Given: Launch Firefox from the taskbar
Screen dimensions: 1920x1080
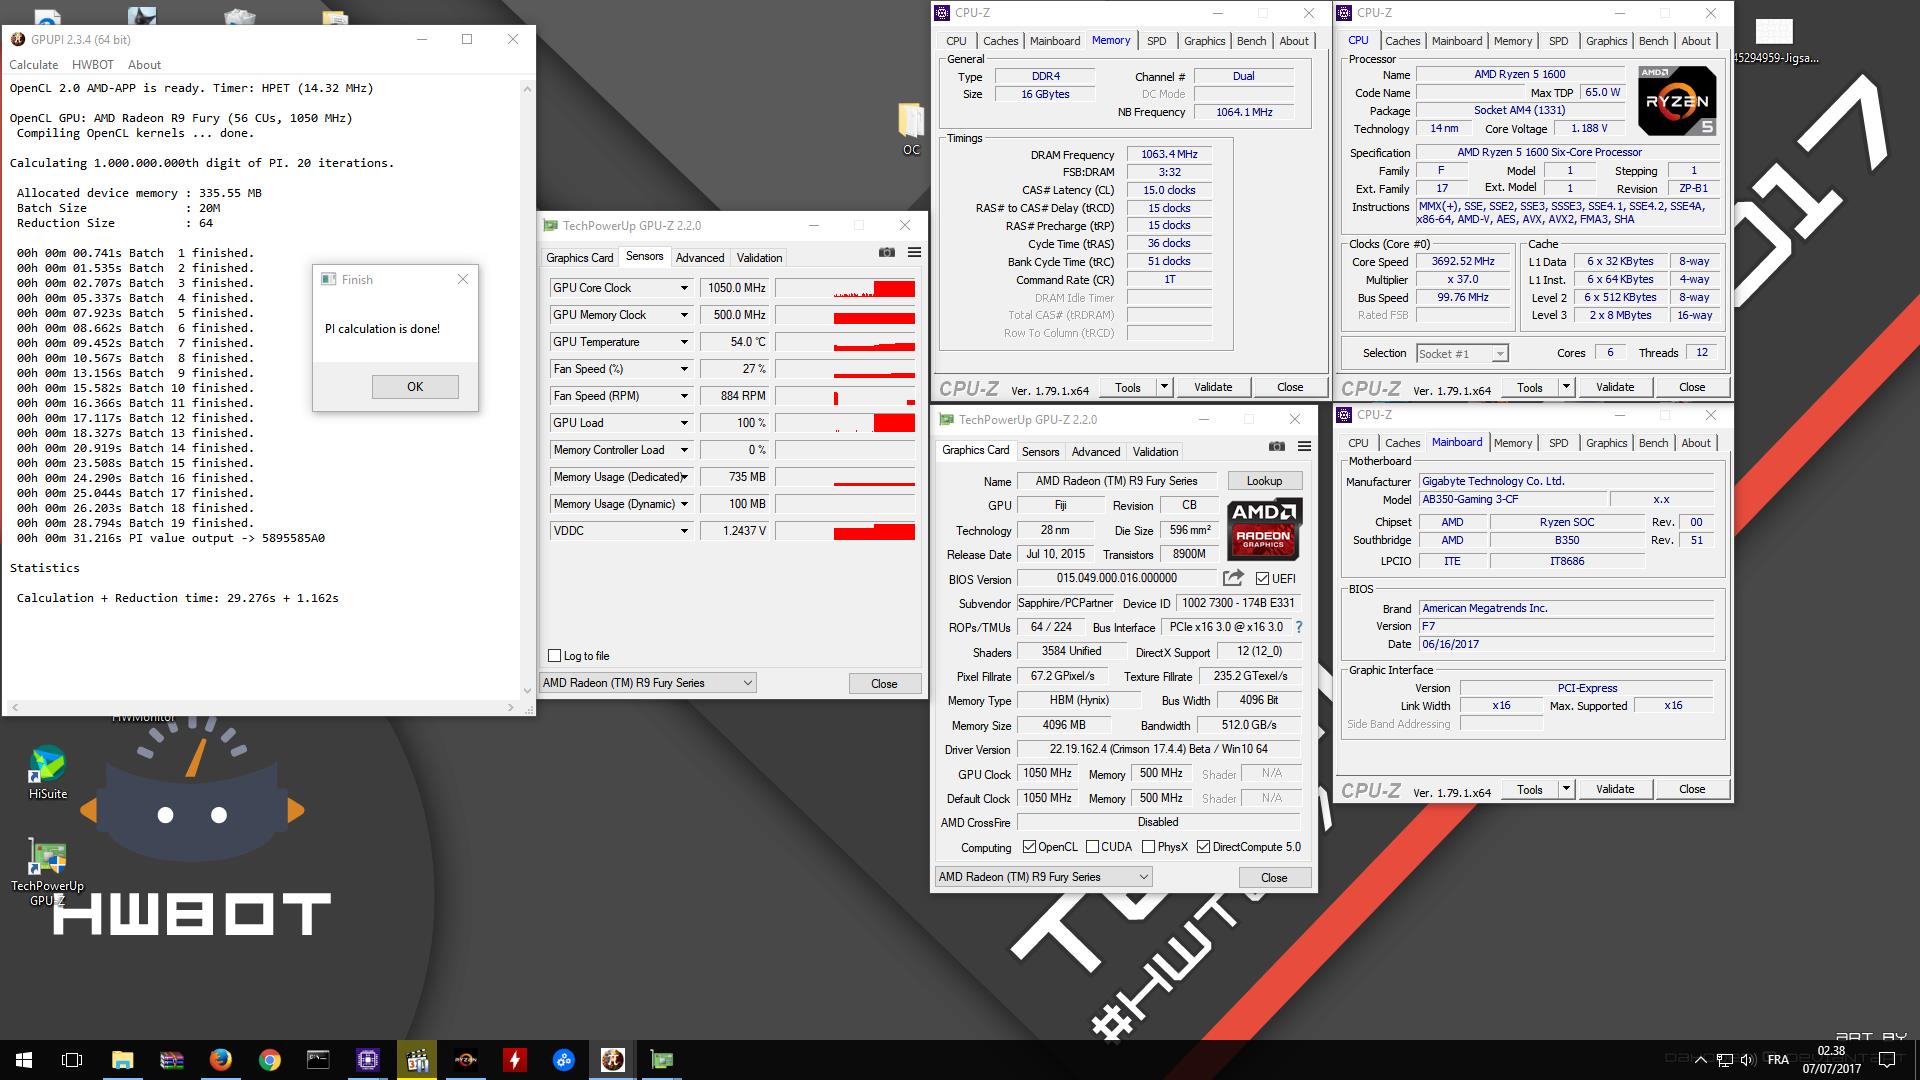Looking at the screenshot, I should (220, 1060).
